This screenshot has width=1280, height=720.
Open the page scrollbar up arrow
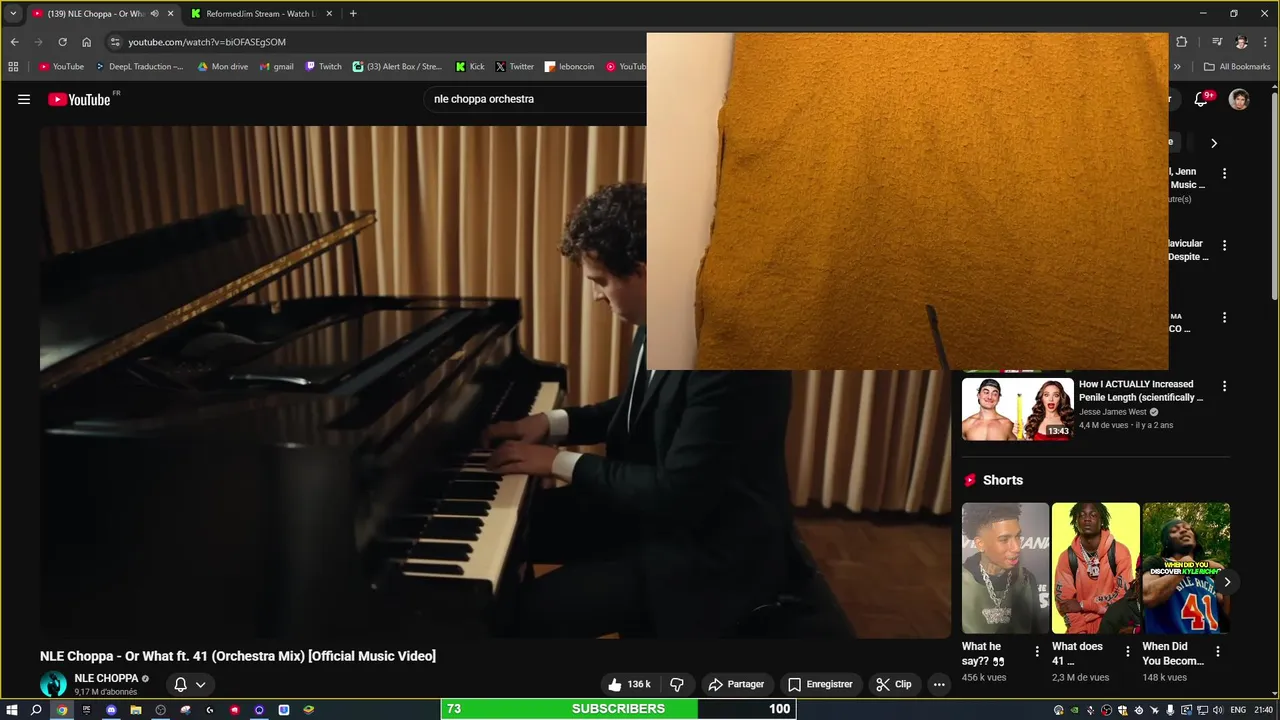(x=1274, y=88)
